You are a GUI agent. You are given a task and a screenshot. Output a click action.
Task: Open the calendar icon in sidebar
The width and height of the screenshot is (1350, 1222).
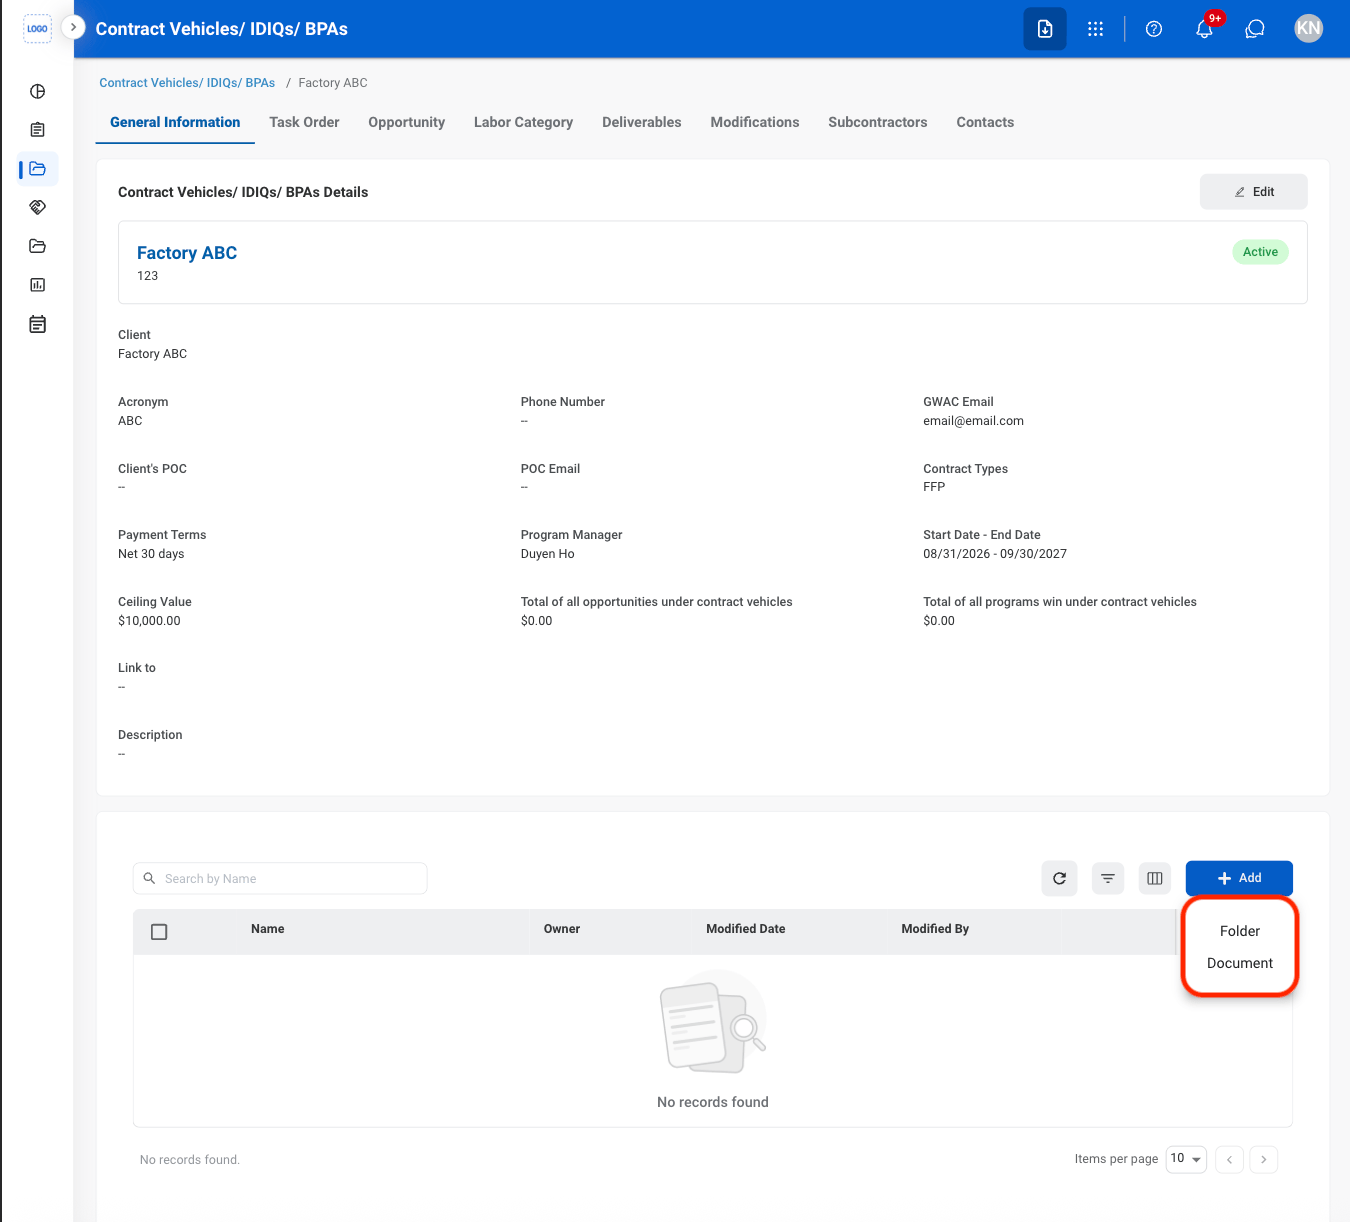pos(37,324)
